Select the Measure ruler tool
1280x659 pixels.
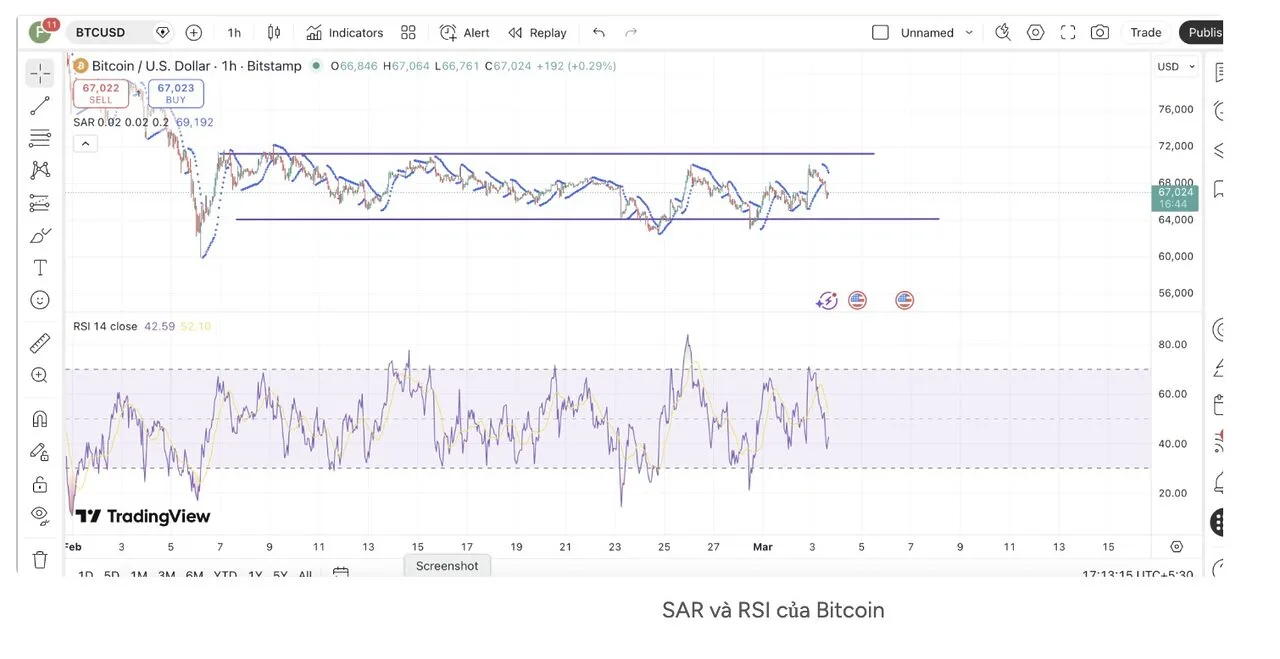(39, 342)
